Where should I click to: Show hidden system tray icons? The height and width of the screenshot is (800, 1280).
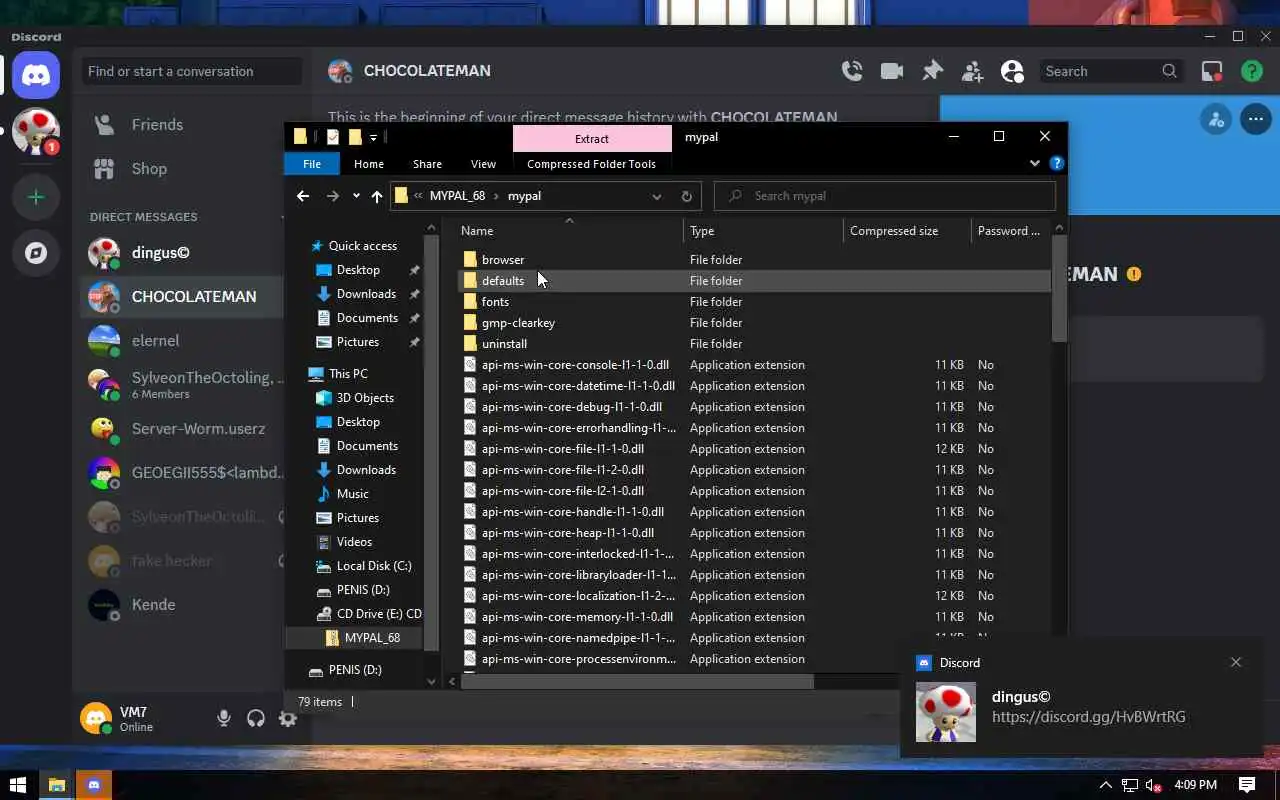click(x=1105, y=785)
